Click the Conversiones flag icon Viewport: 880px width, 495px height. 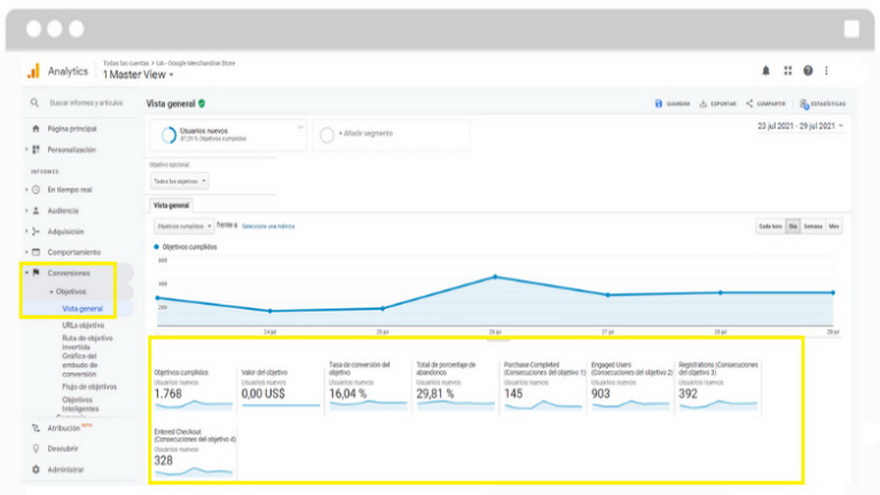click(x=36, y=273)
